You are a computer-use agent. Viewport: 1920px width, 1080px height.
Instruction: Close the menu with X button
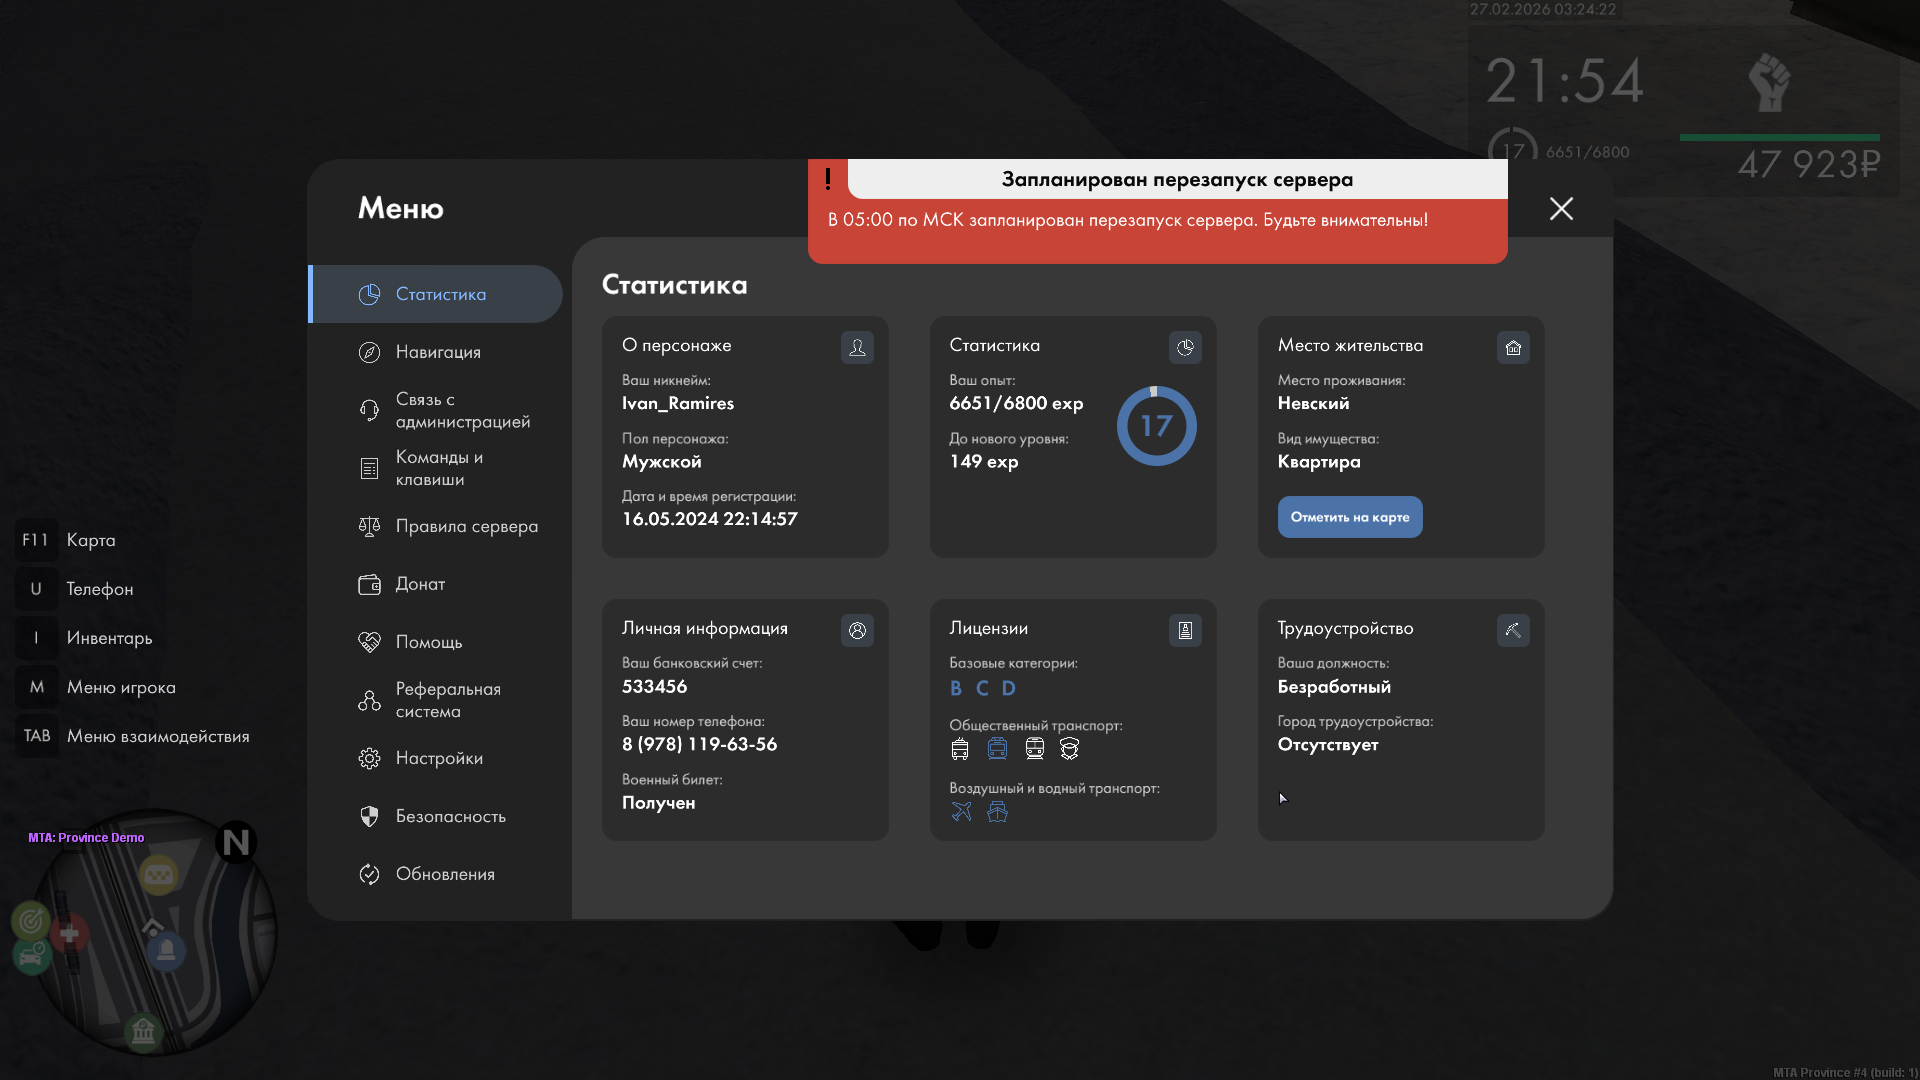tap(1561, 208)
